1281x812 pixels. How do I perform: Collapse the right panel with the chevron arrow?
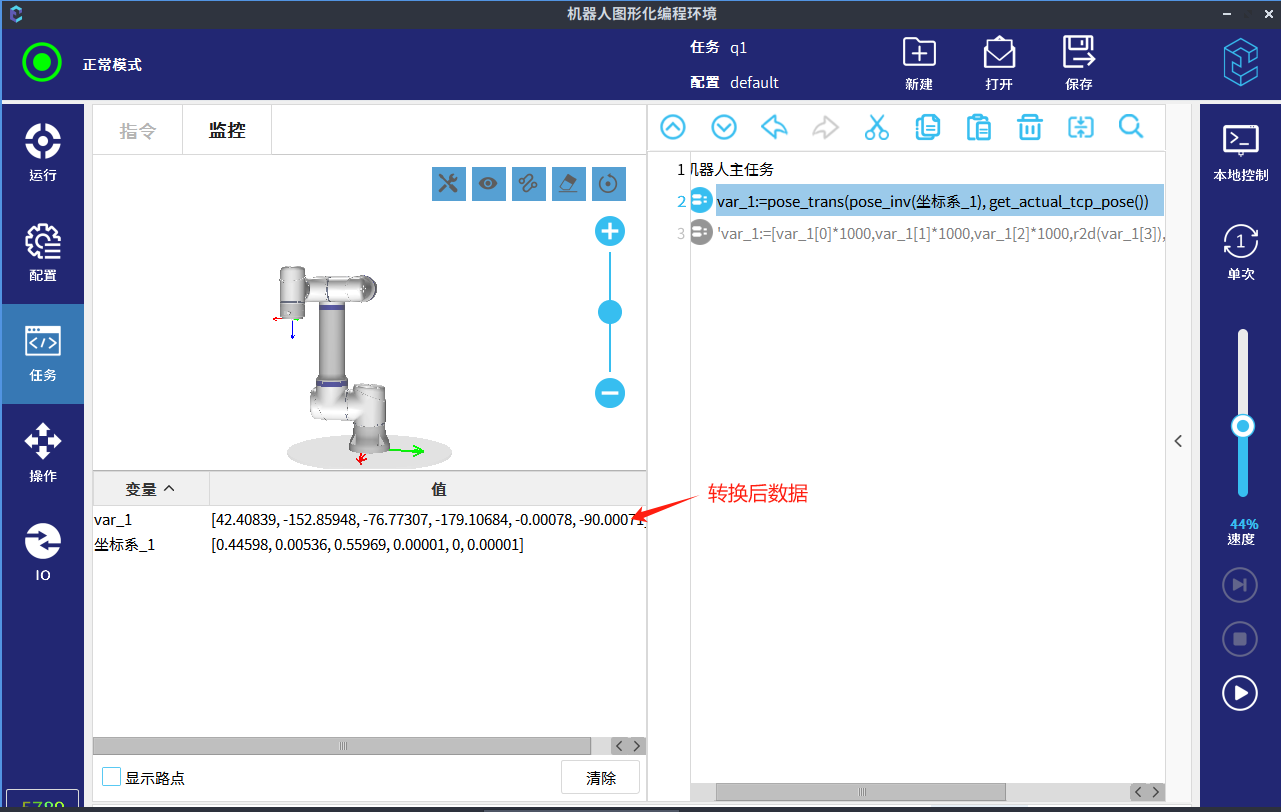[1178, 440]
